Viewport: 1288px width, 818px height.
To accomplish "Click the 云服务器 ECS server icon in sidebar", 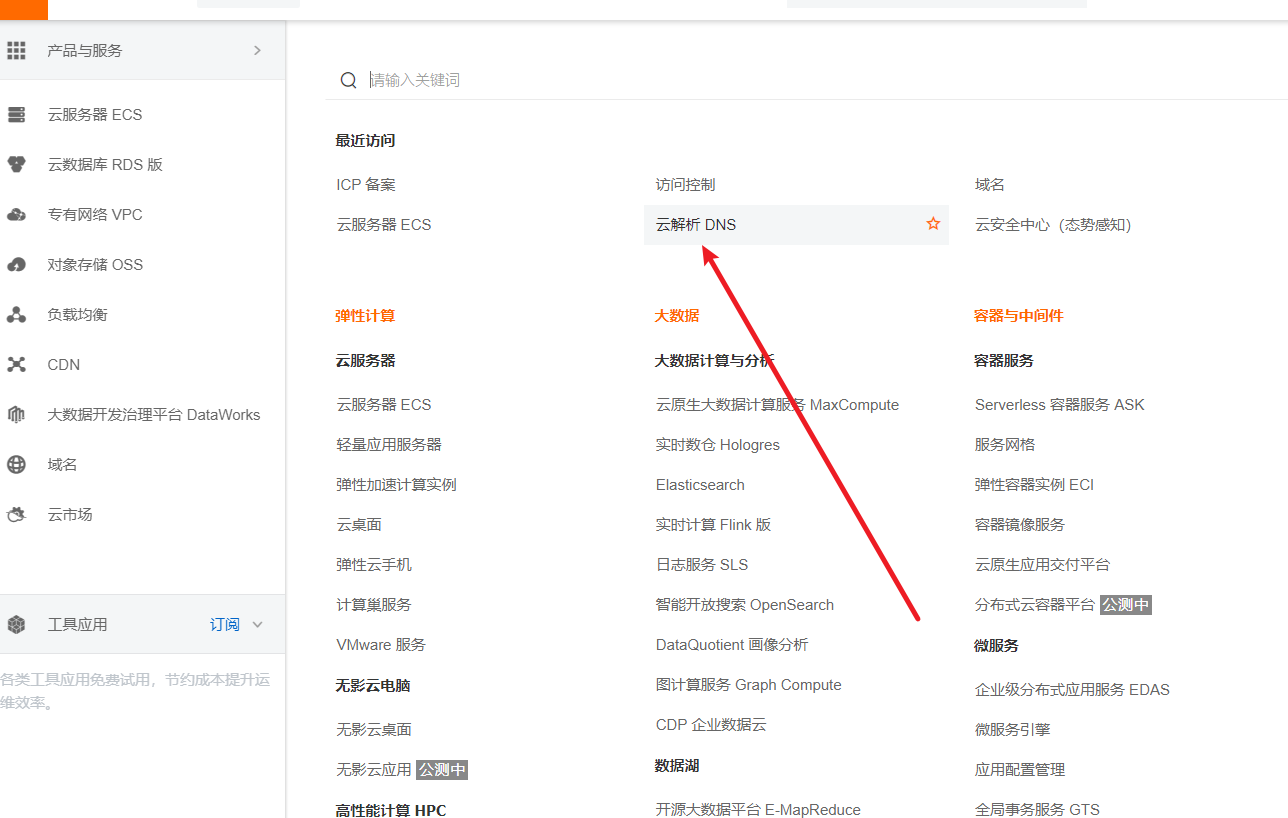I will coord(16,115).
